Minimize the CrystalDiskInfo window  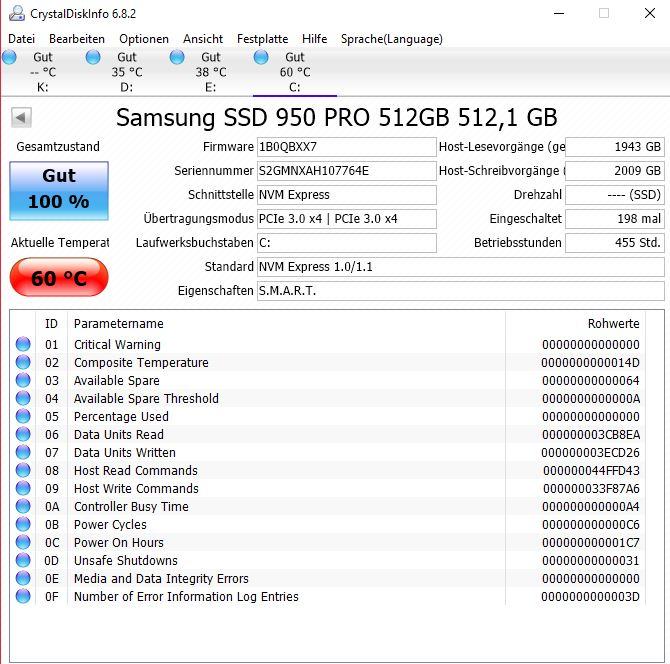pyautogui.click(x=559, y=13)
